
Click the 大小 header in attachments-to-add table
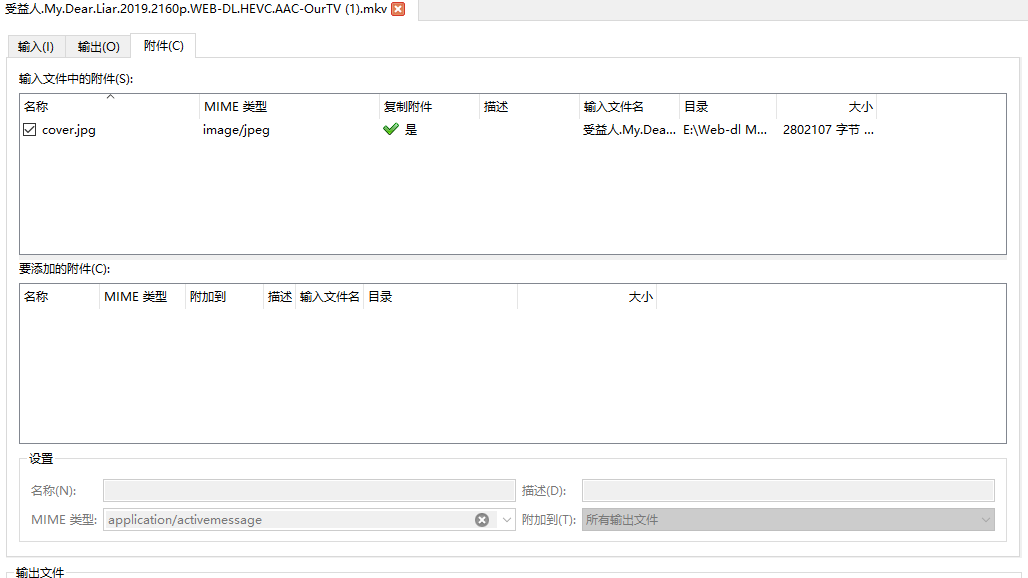tap(587, 297)
